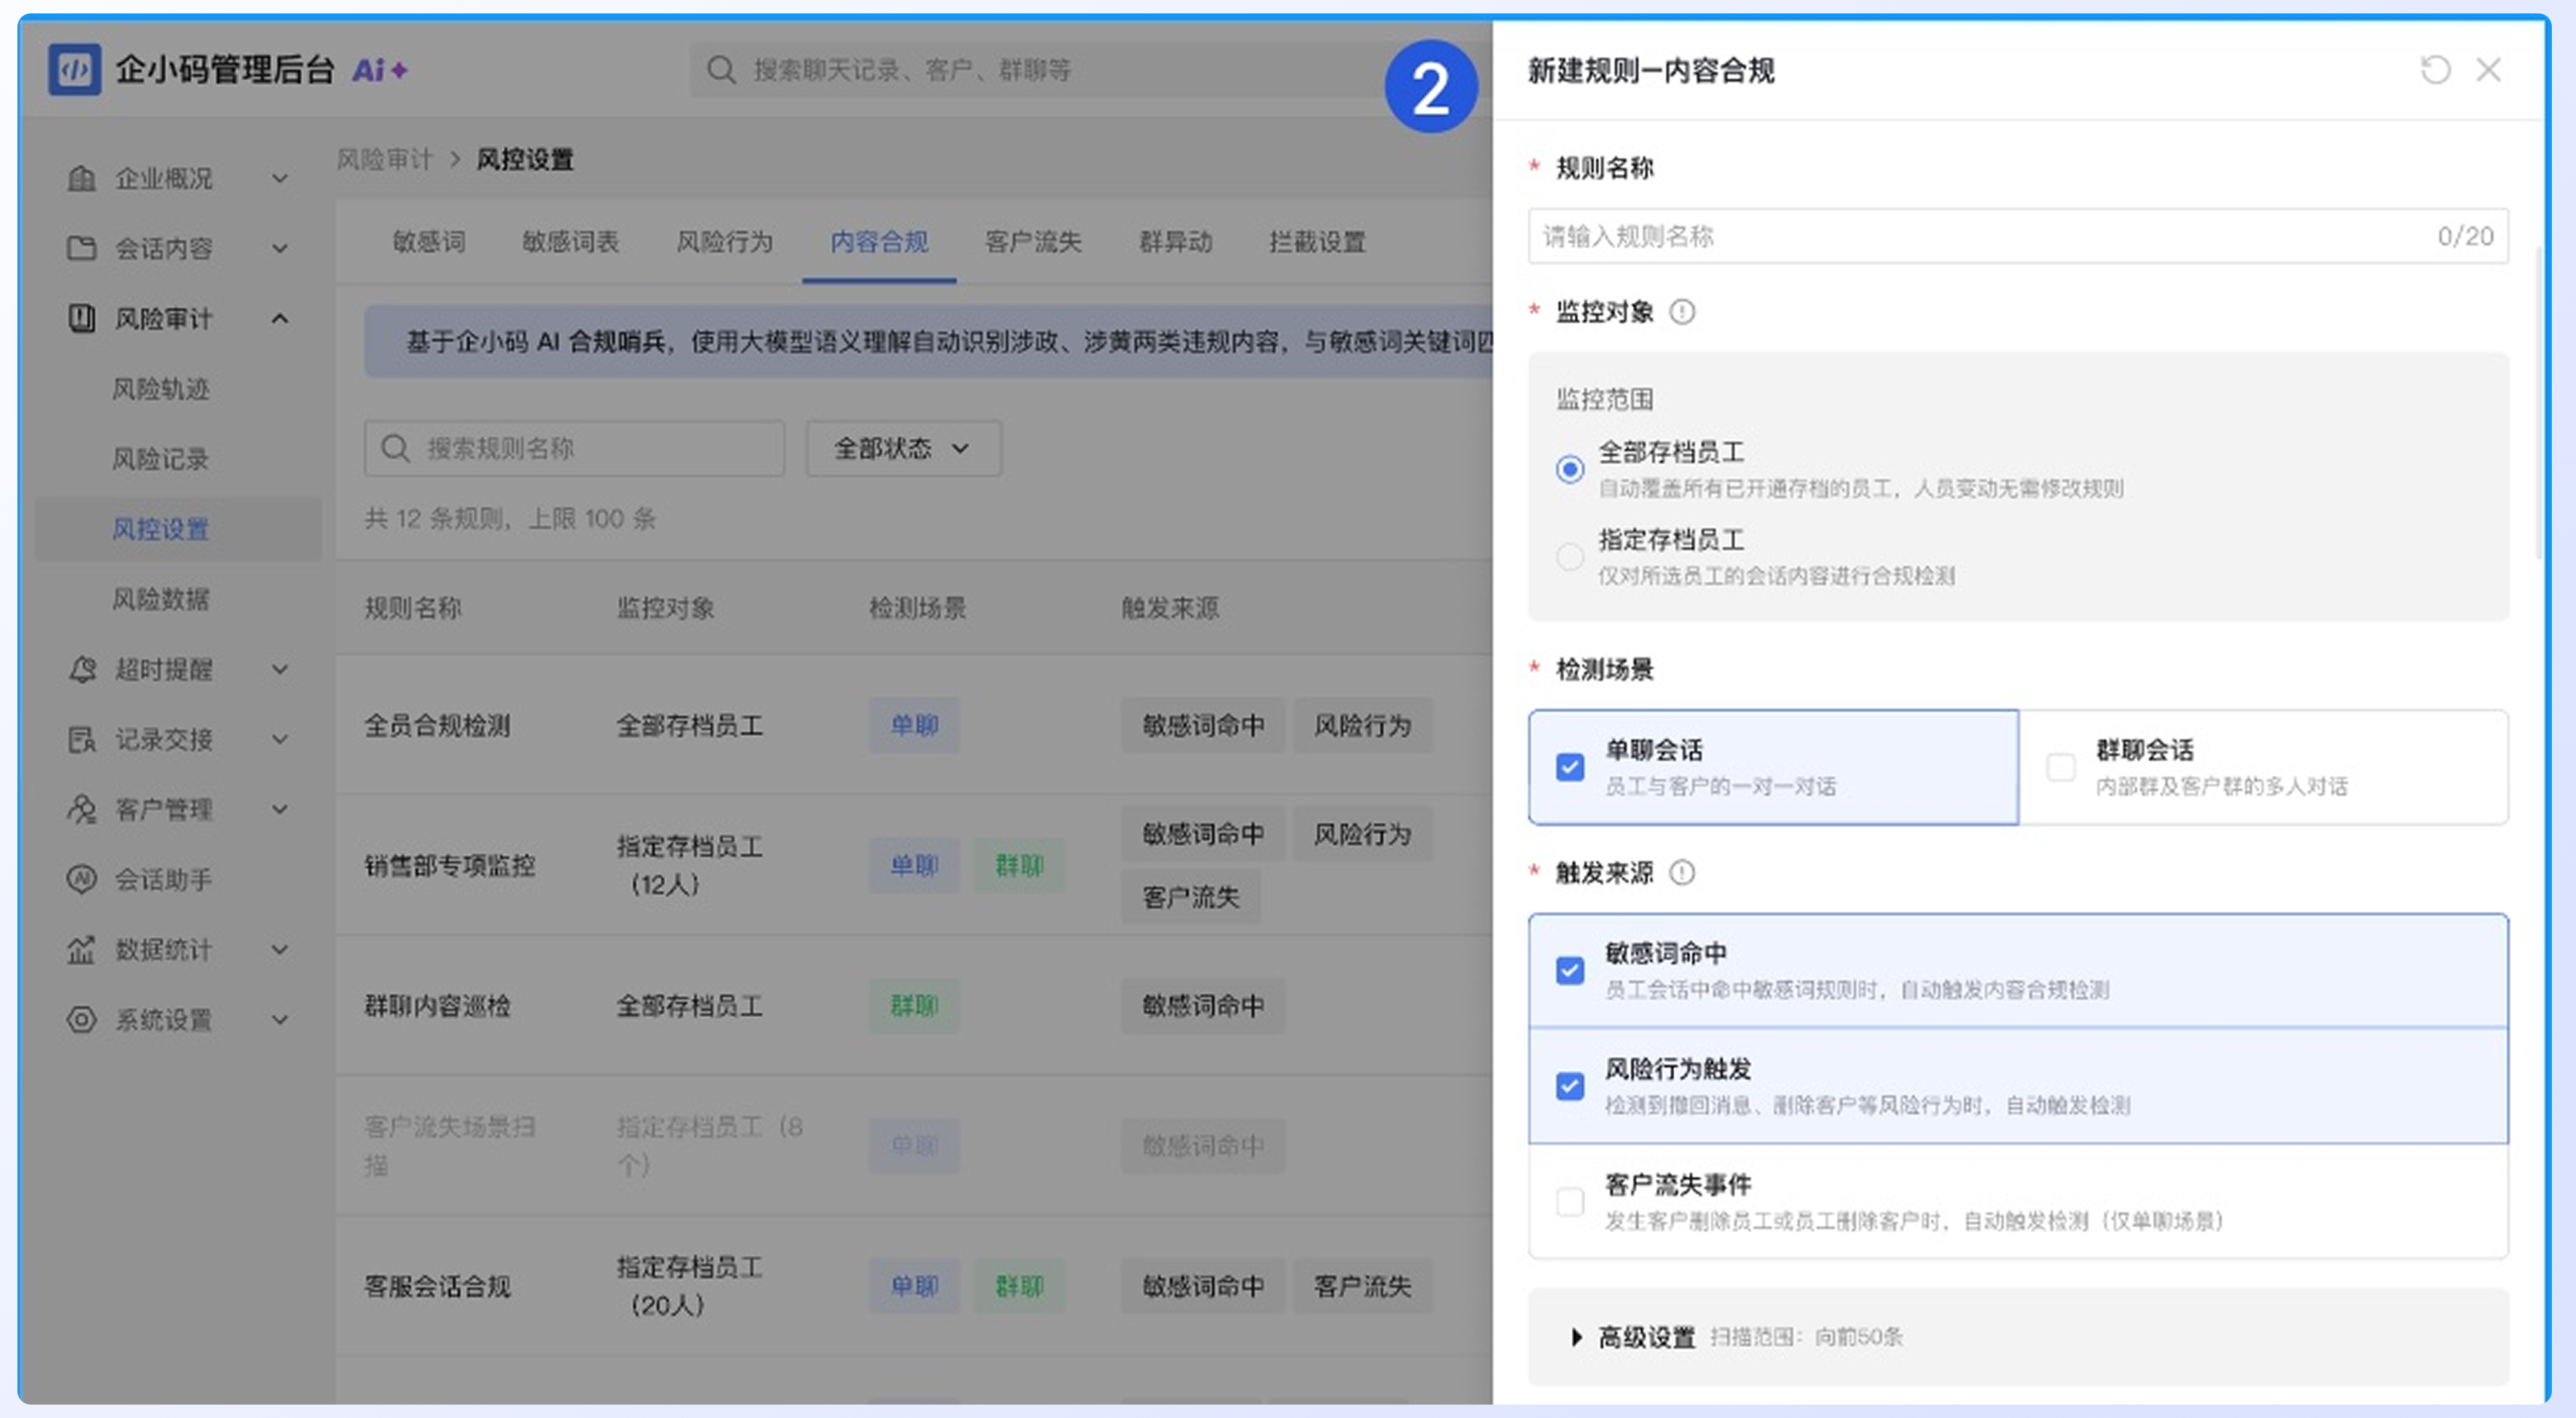The width and height of the screenshot is (2576, 1418).
Task: Open the 全部状态 dropdown
Action: [x=903, y=449]
